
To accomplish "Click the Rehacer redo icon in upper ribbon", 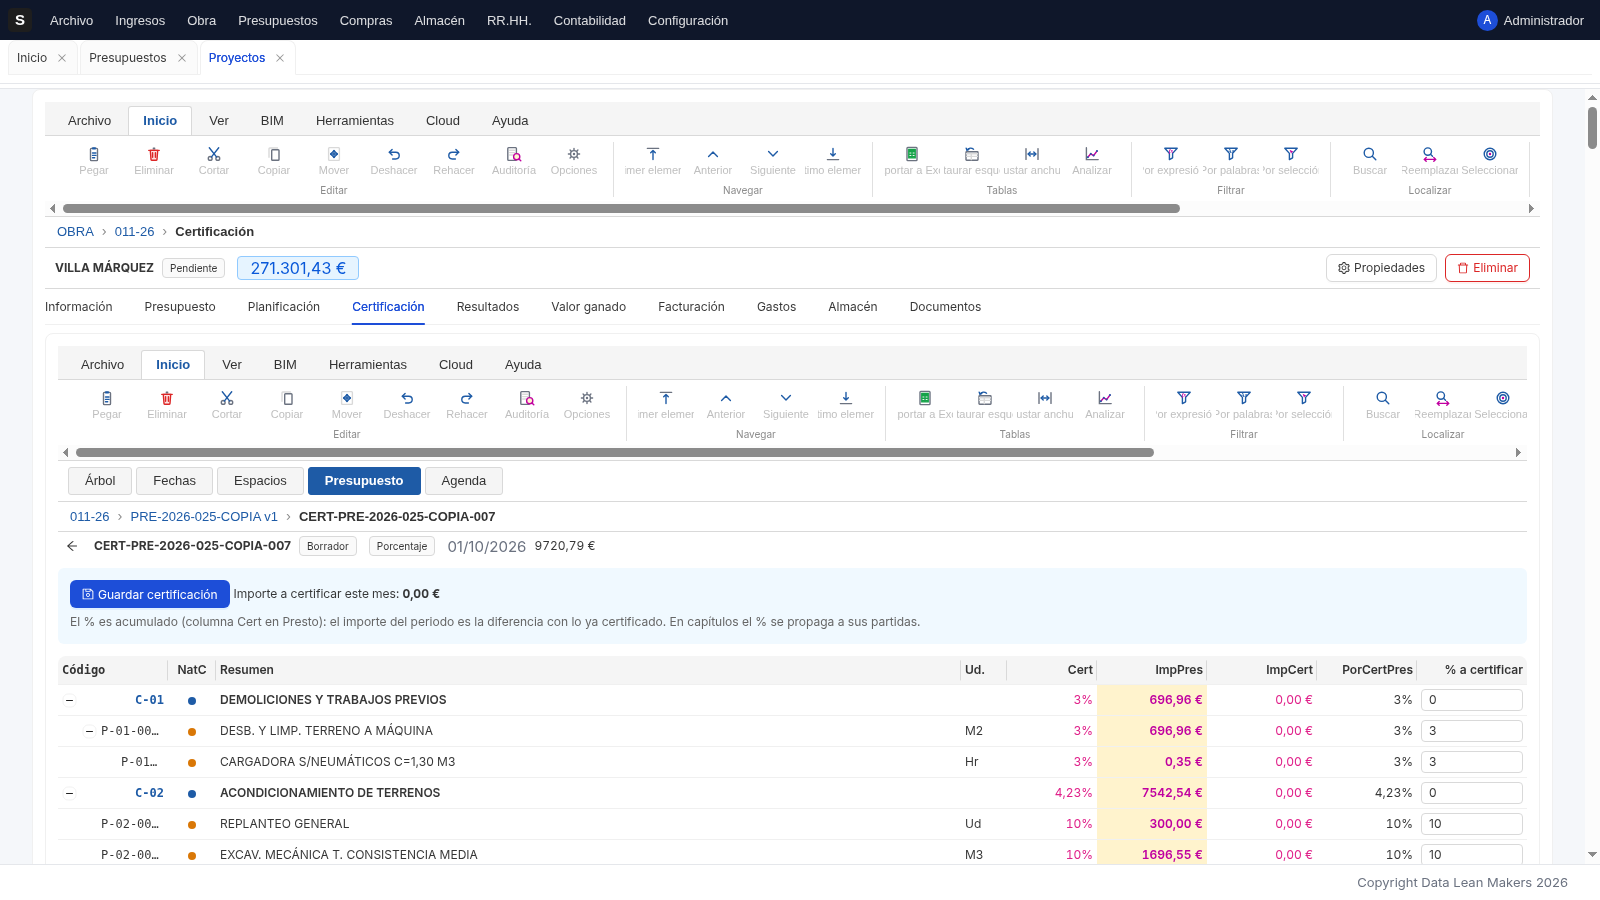I will (x=454, y=154).
